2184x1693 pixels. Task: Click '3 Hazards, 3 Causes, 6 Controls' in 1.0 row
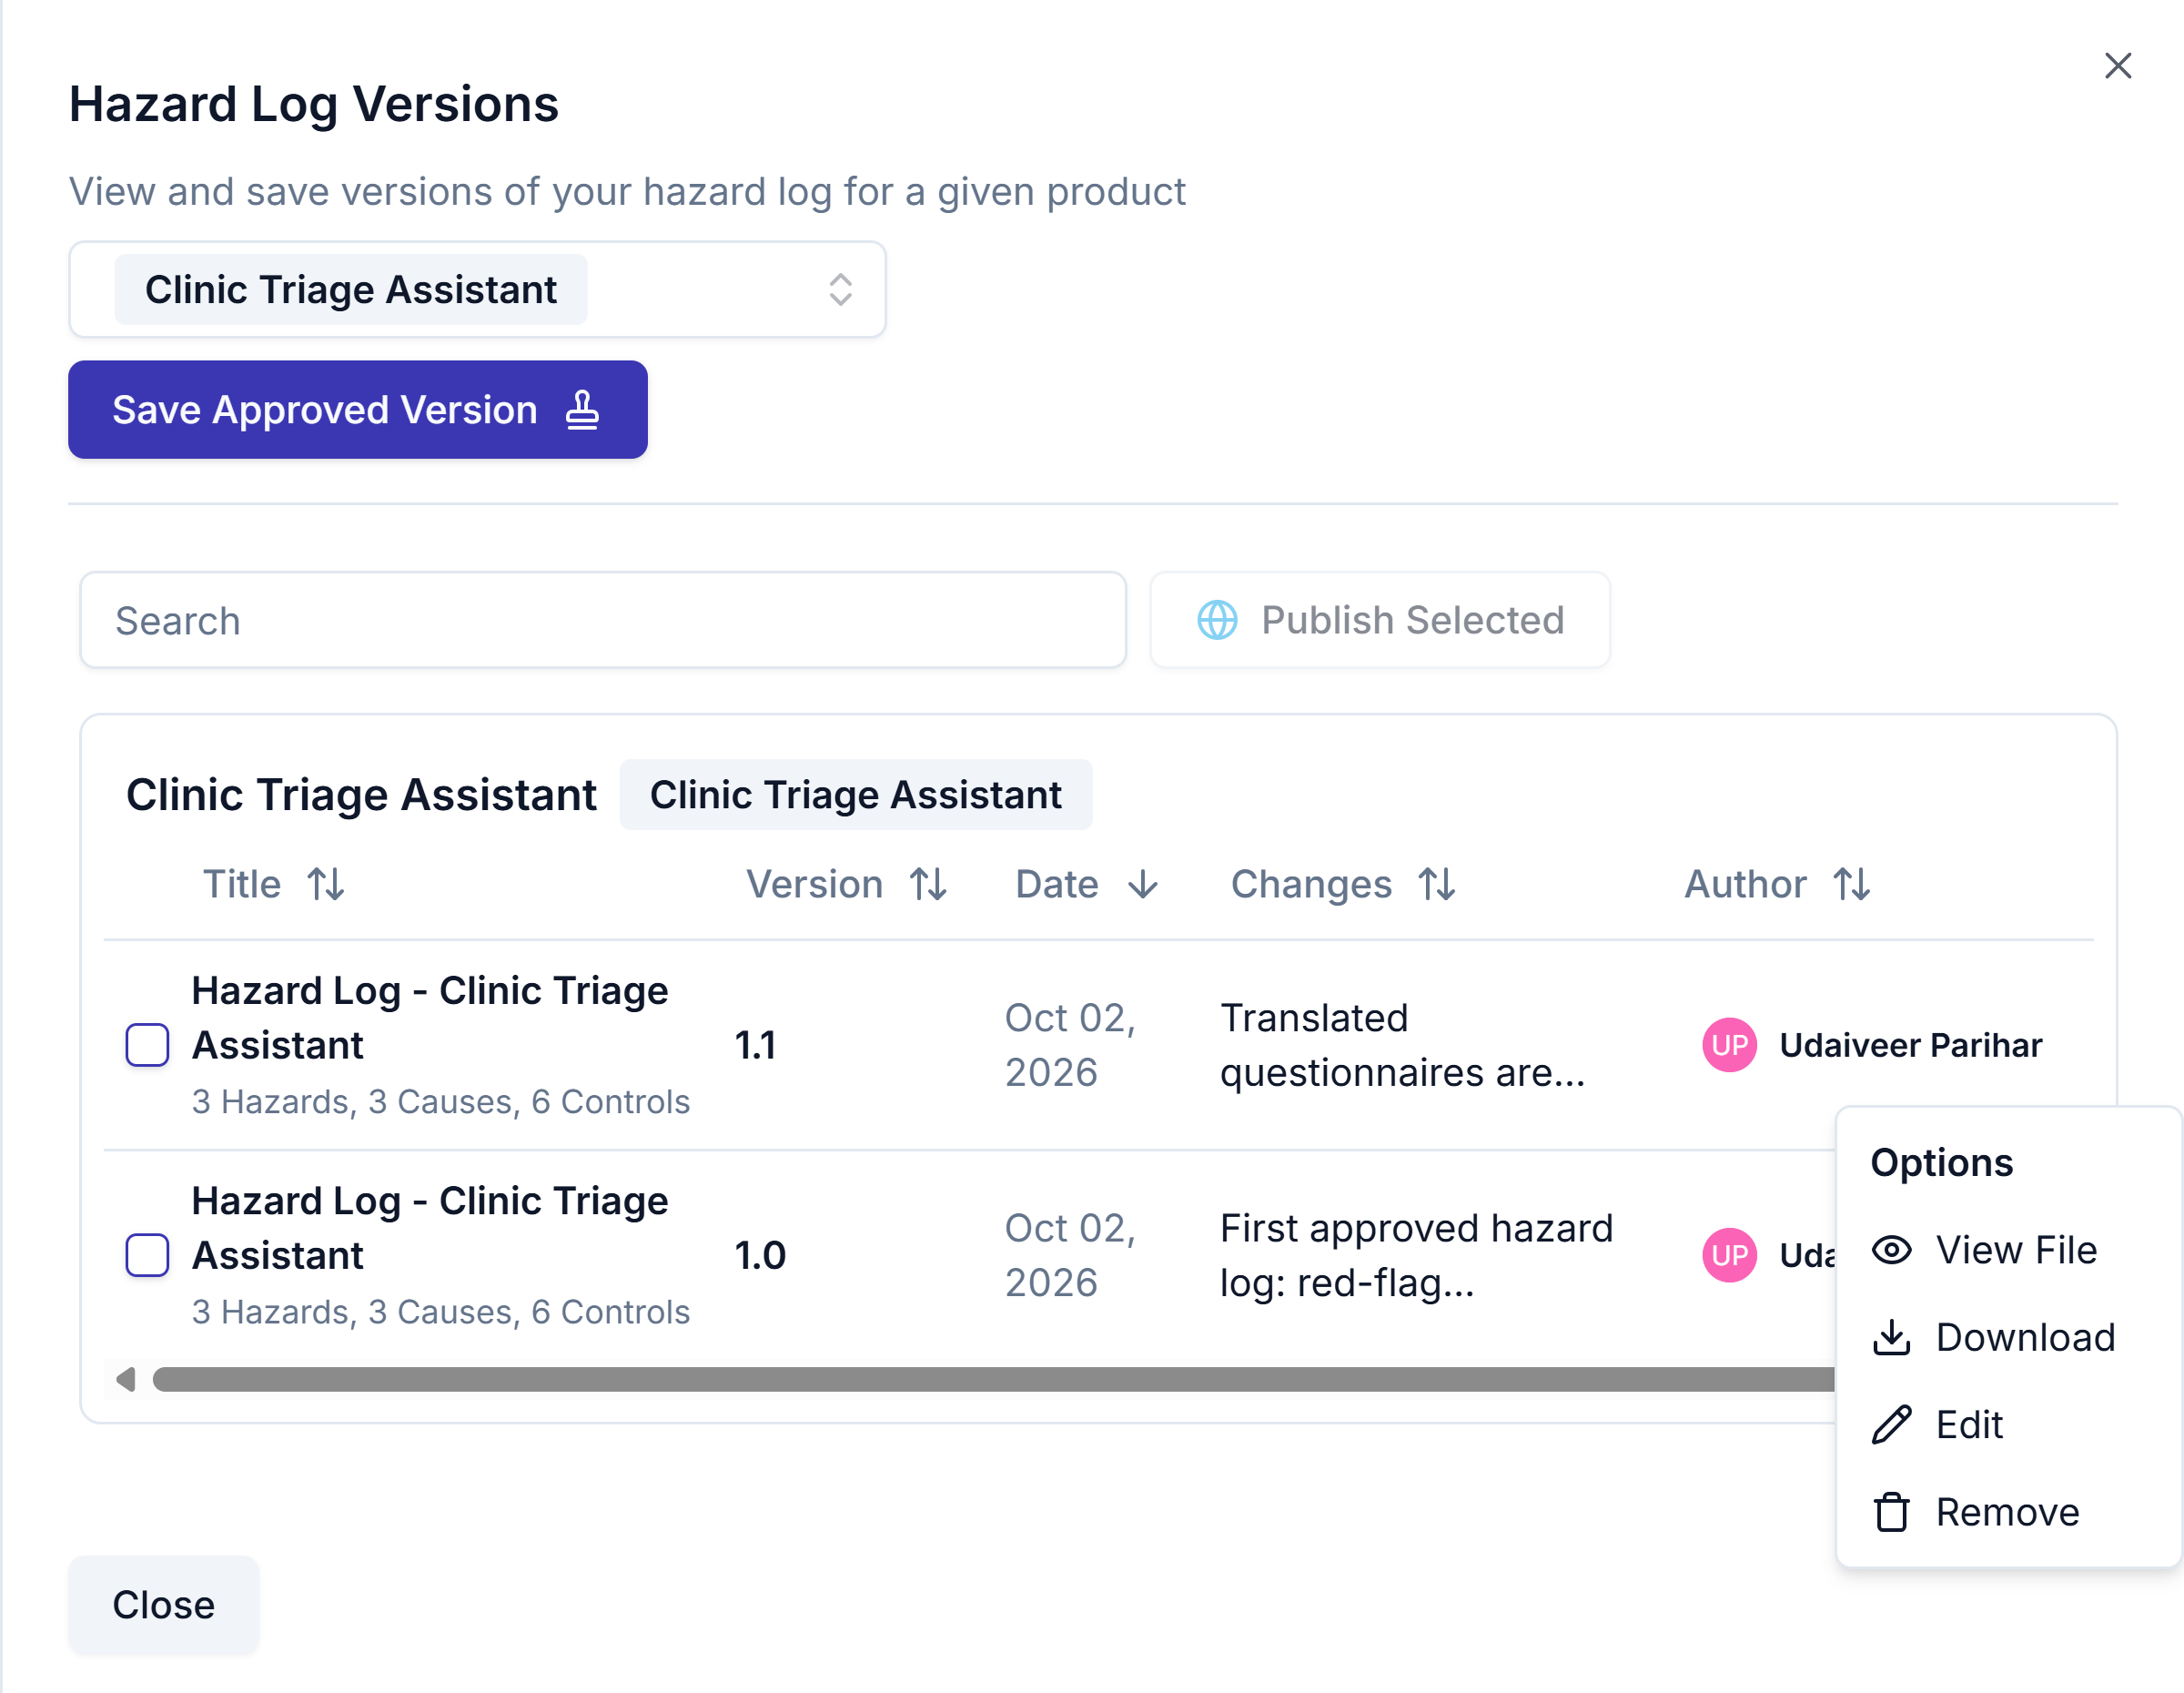click(440, 1311)
